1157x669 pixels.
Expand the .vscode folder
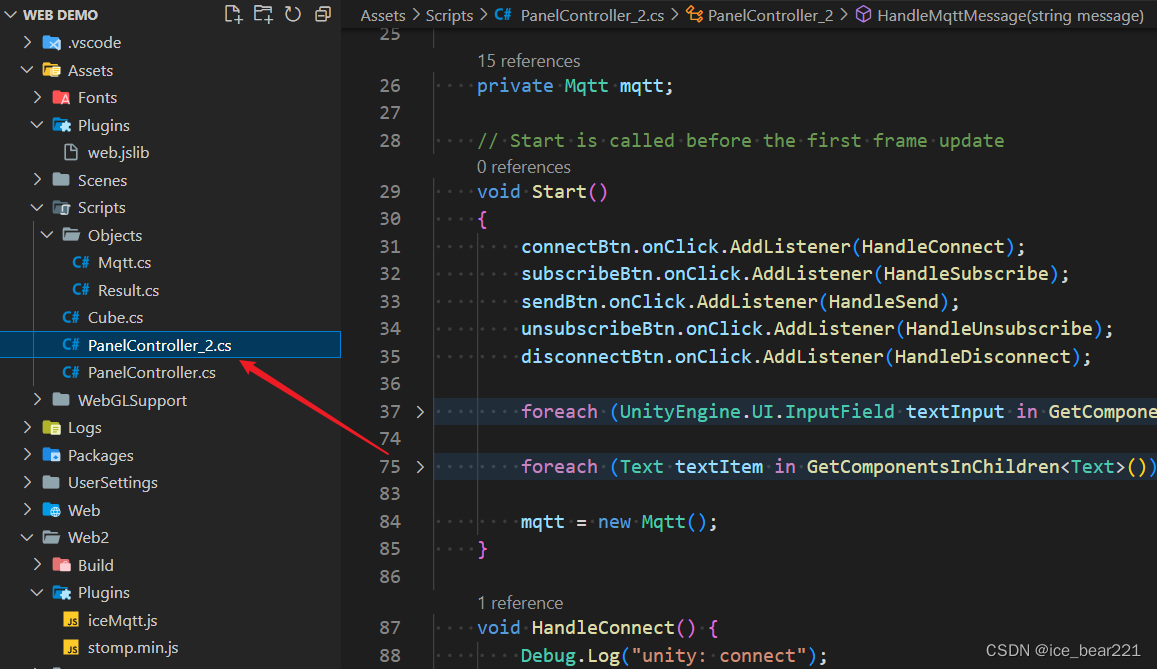coord(27,42)
